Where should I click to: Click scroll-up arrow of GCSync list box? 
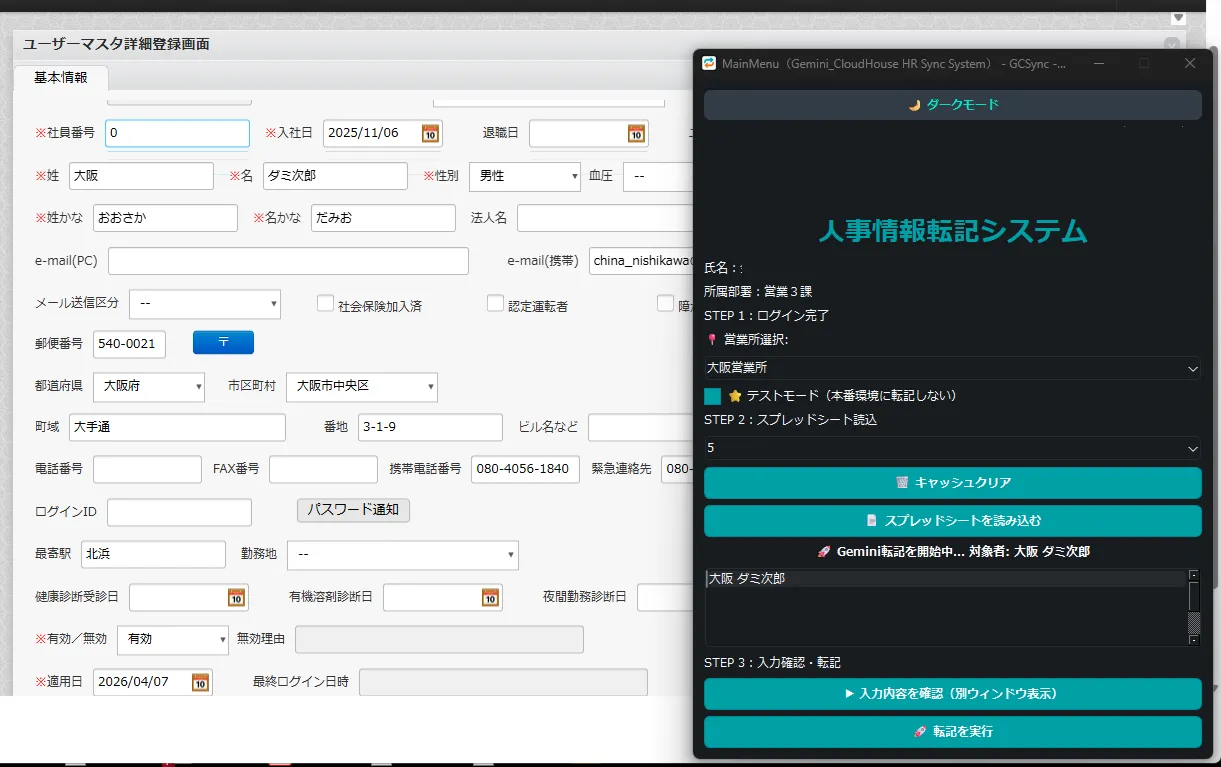point(1193,575)
